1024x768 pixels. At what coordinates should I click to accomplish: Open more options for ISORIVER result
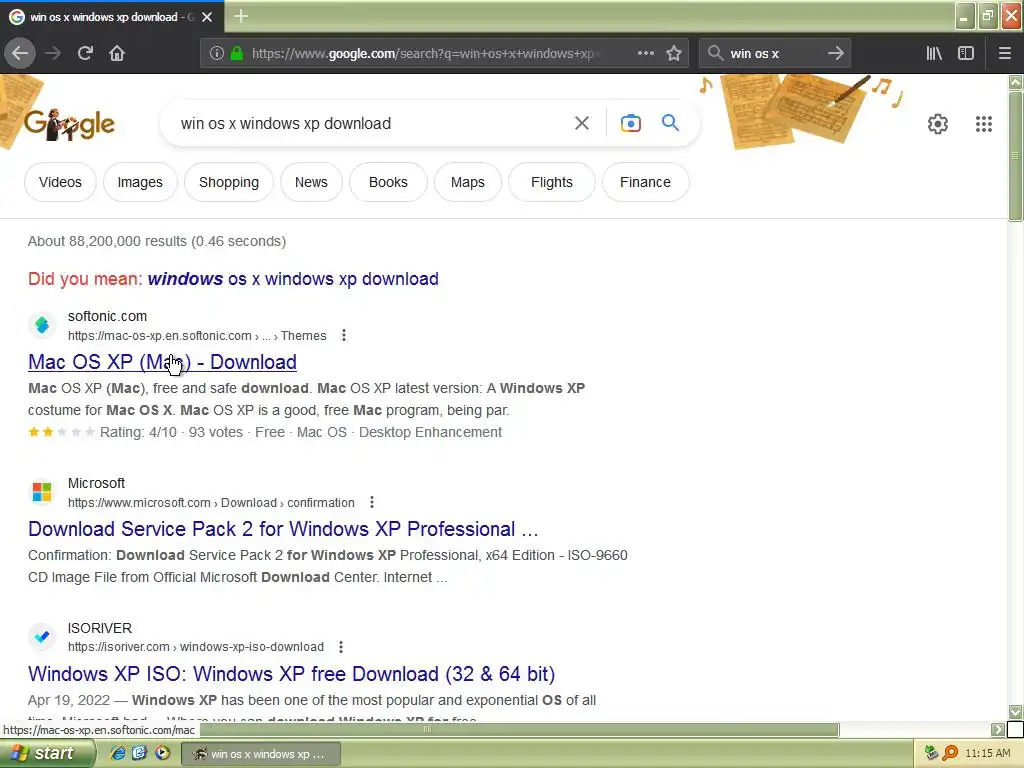tap(341, 647)
